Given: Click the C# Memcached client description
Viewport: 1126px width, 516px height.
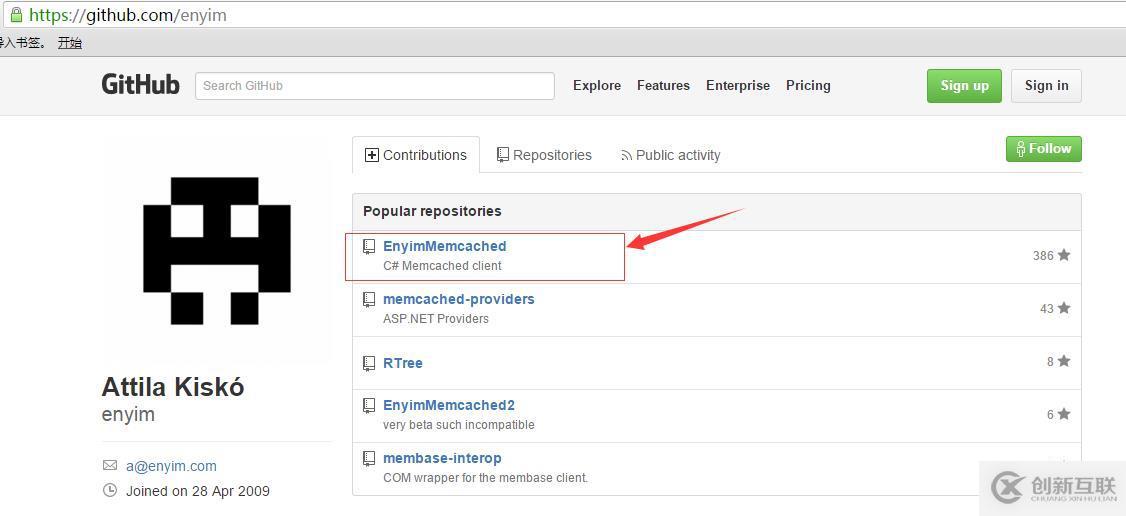Looking at the screenshot, I should pos(442,266).
